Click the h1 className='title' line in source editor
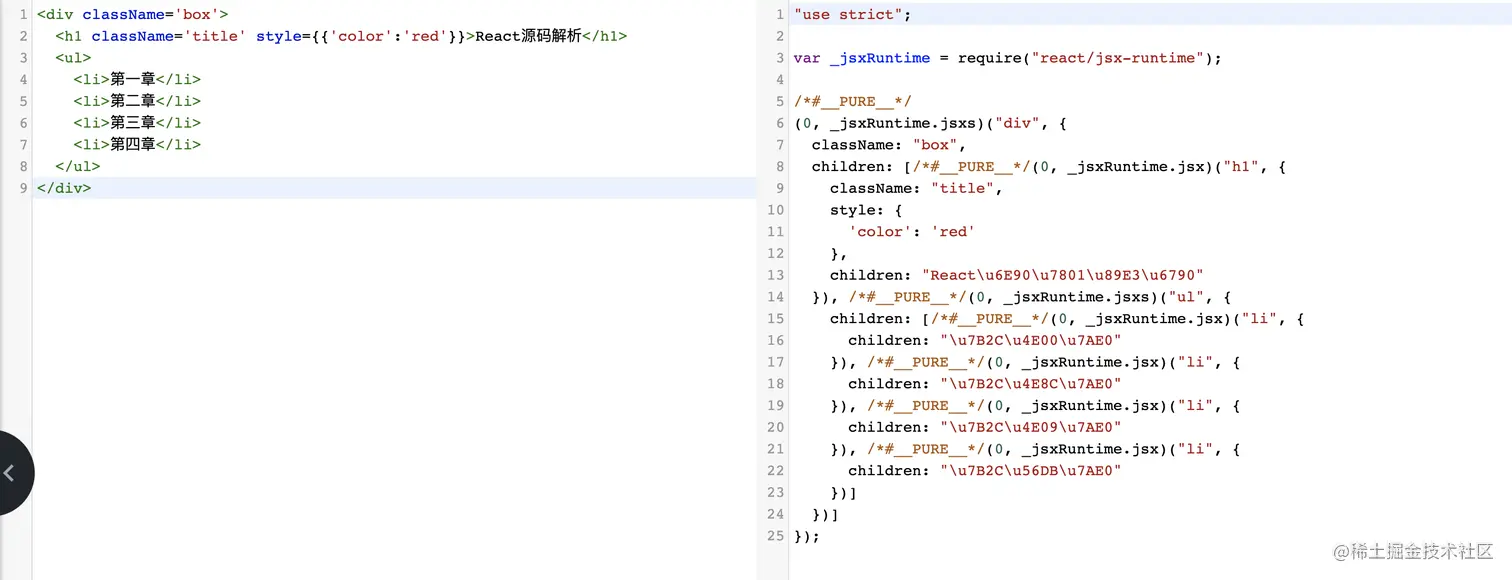1512x580 pixels. pos(341,36)
